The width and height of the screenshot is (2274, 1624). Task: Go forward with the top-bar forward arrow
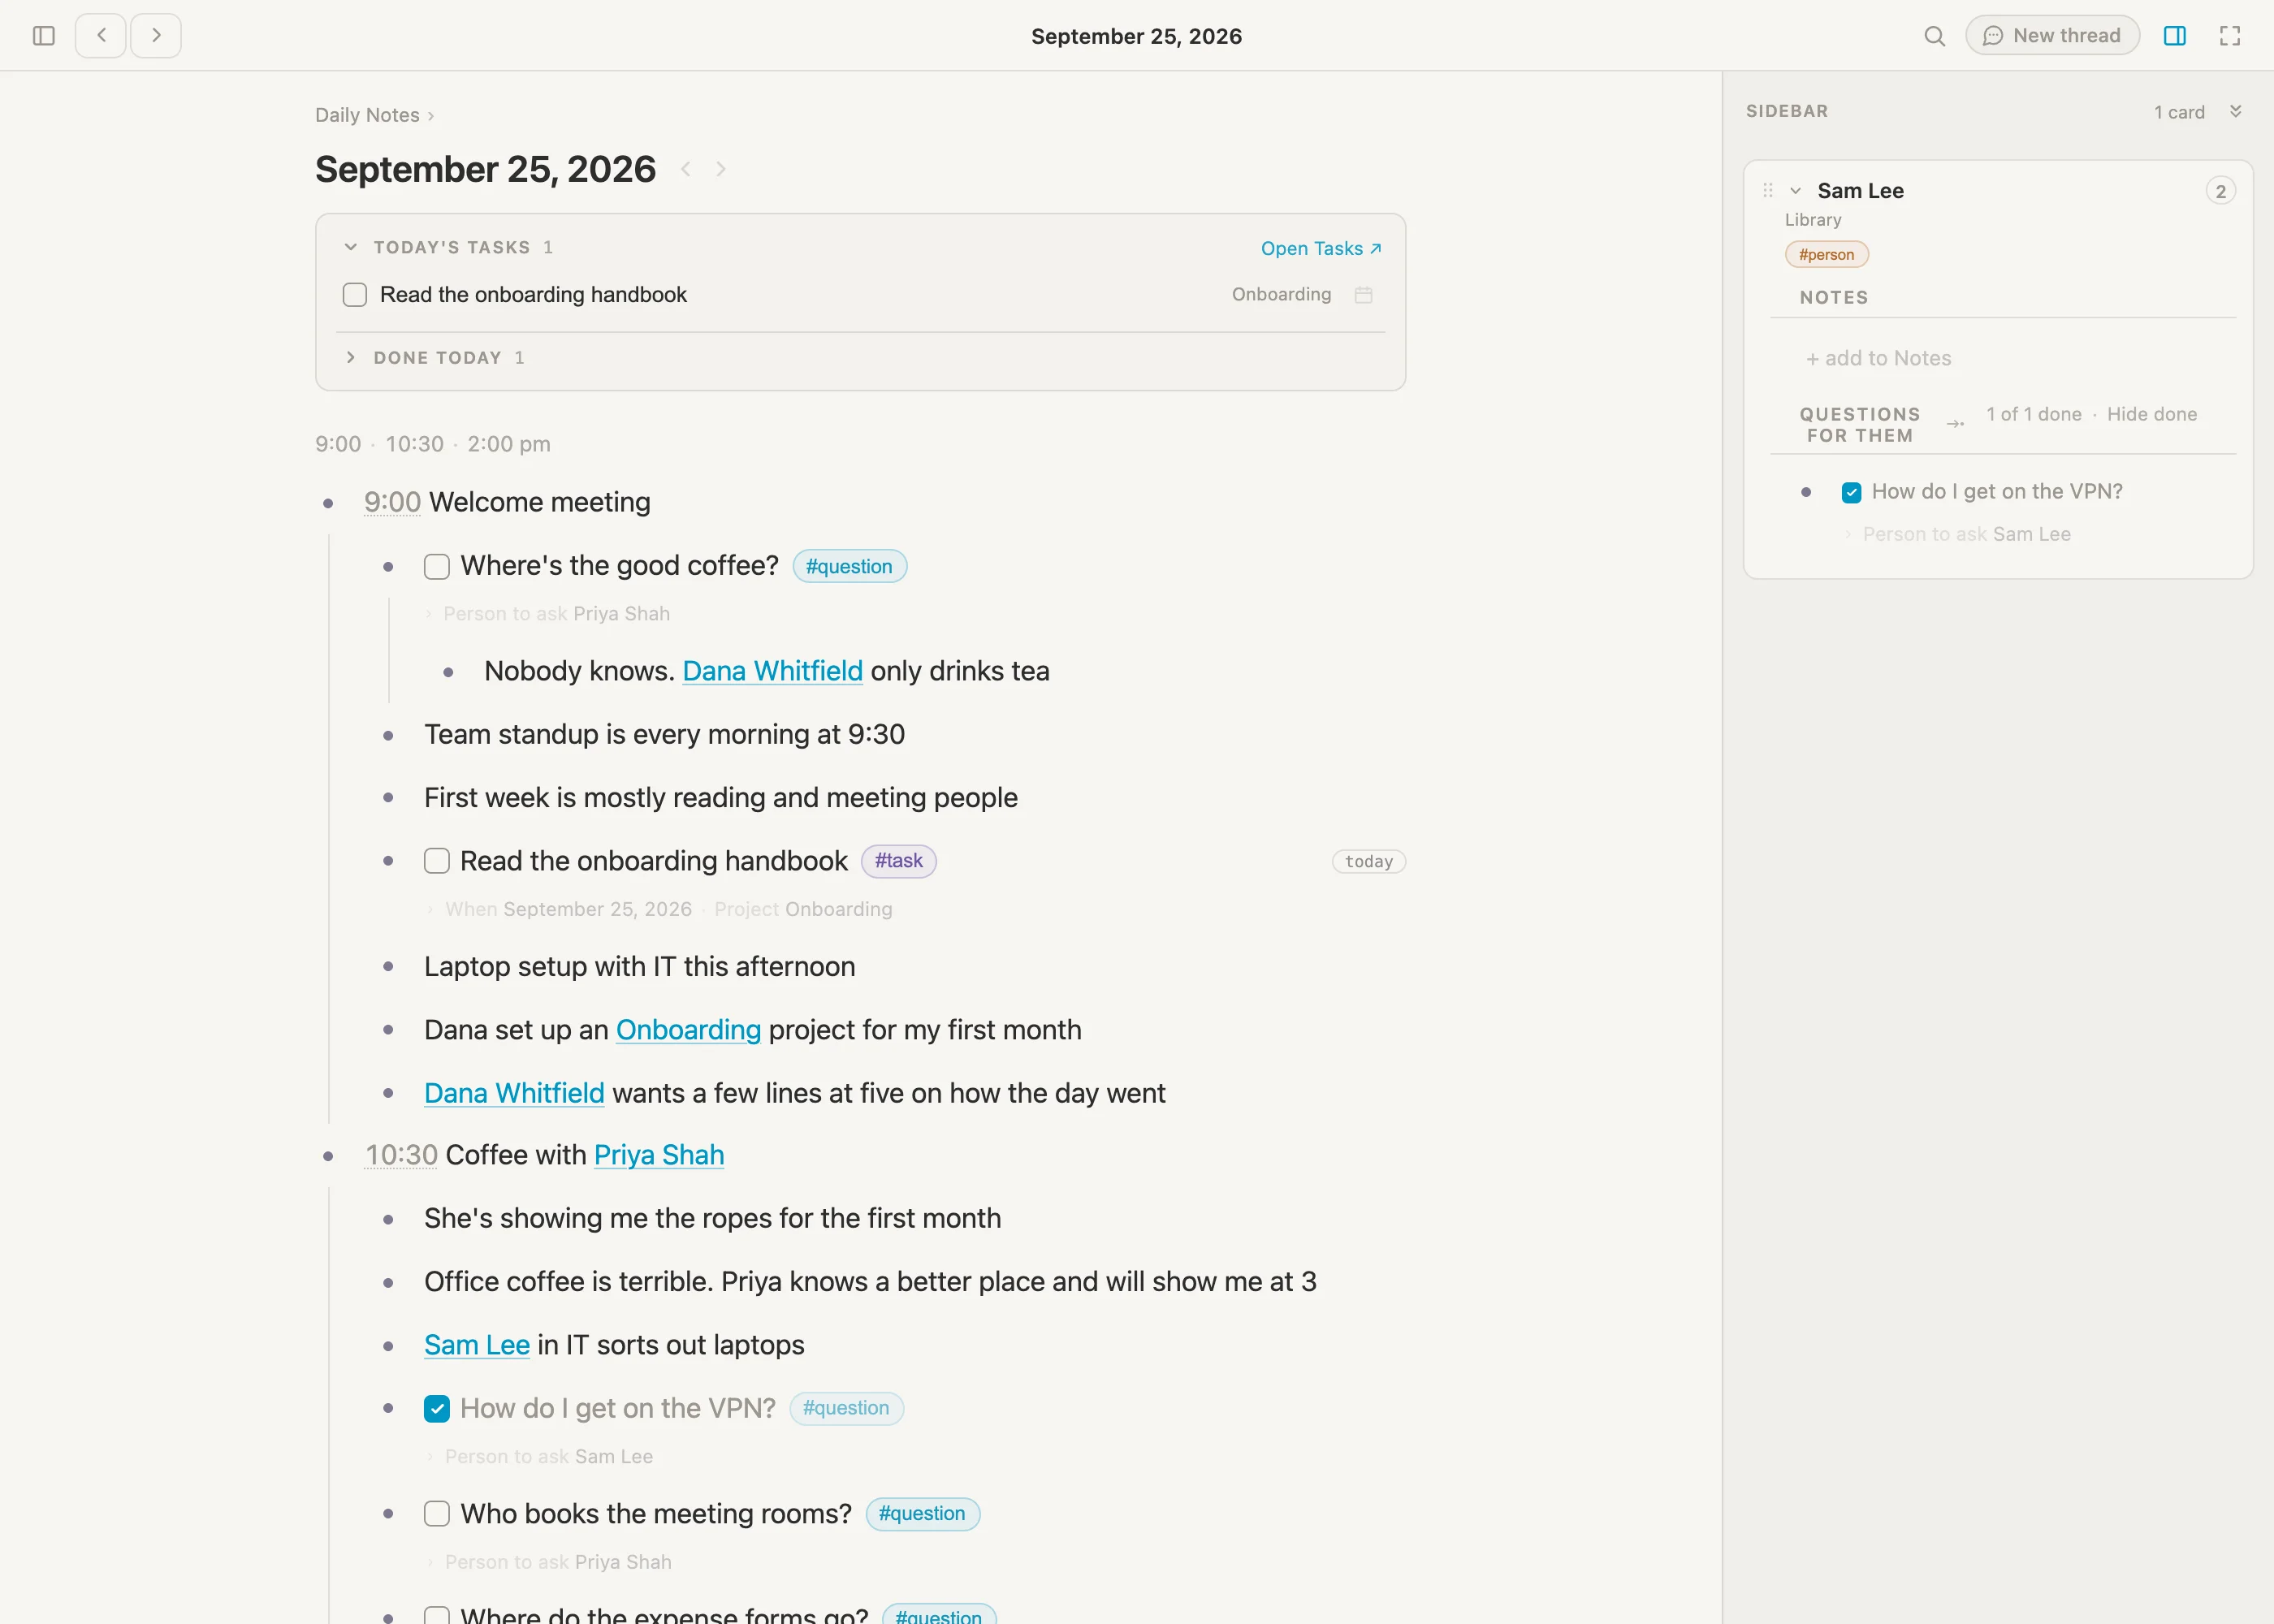point(156,36)
